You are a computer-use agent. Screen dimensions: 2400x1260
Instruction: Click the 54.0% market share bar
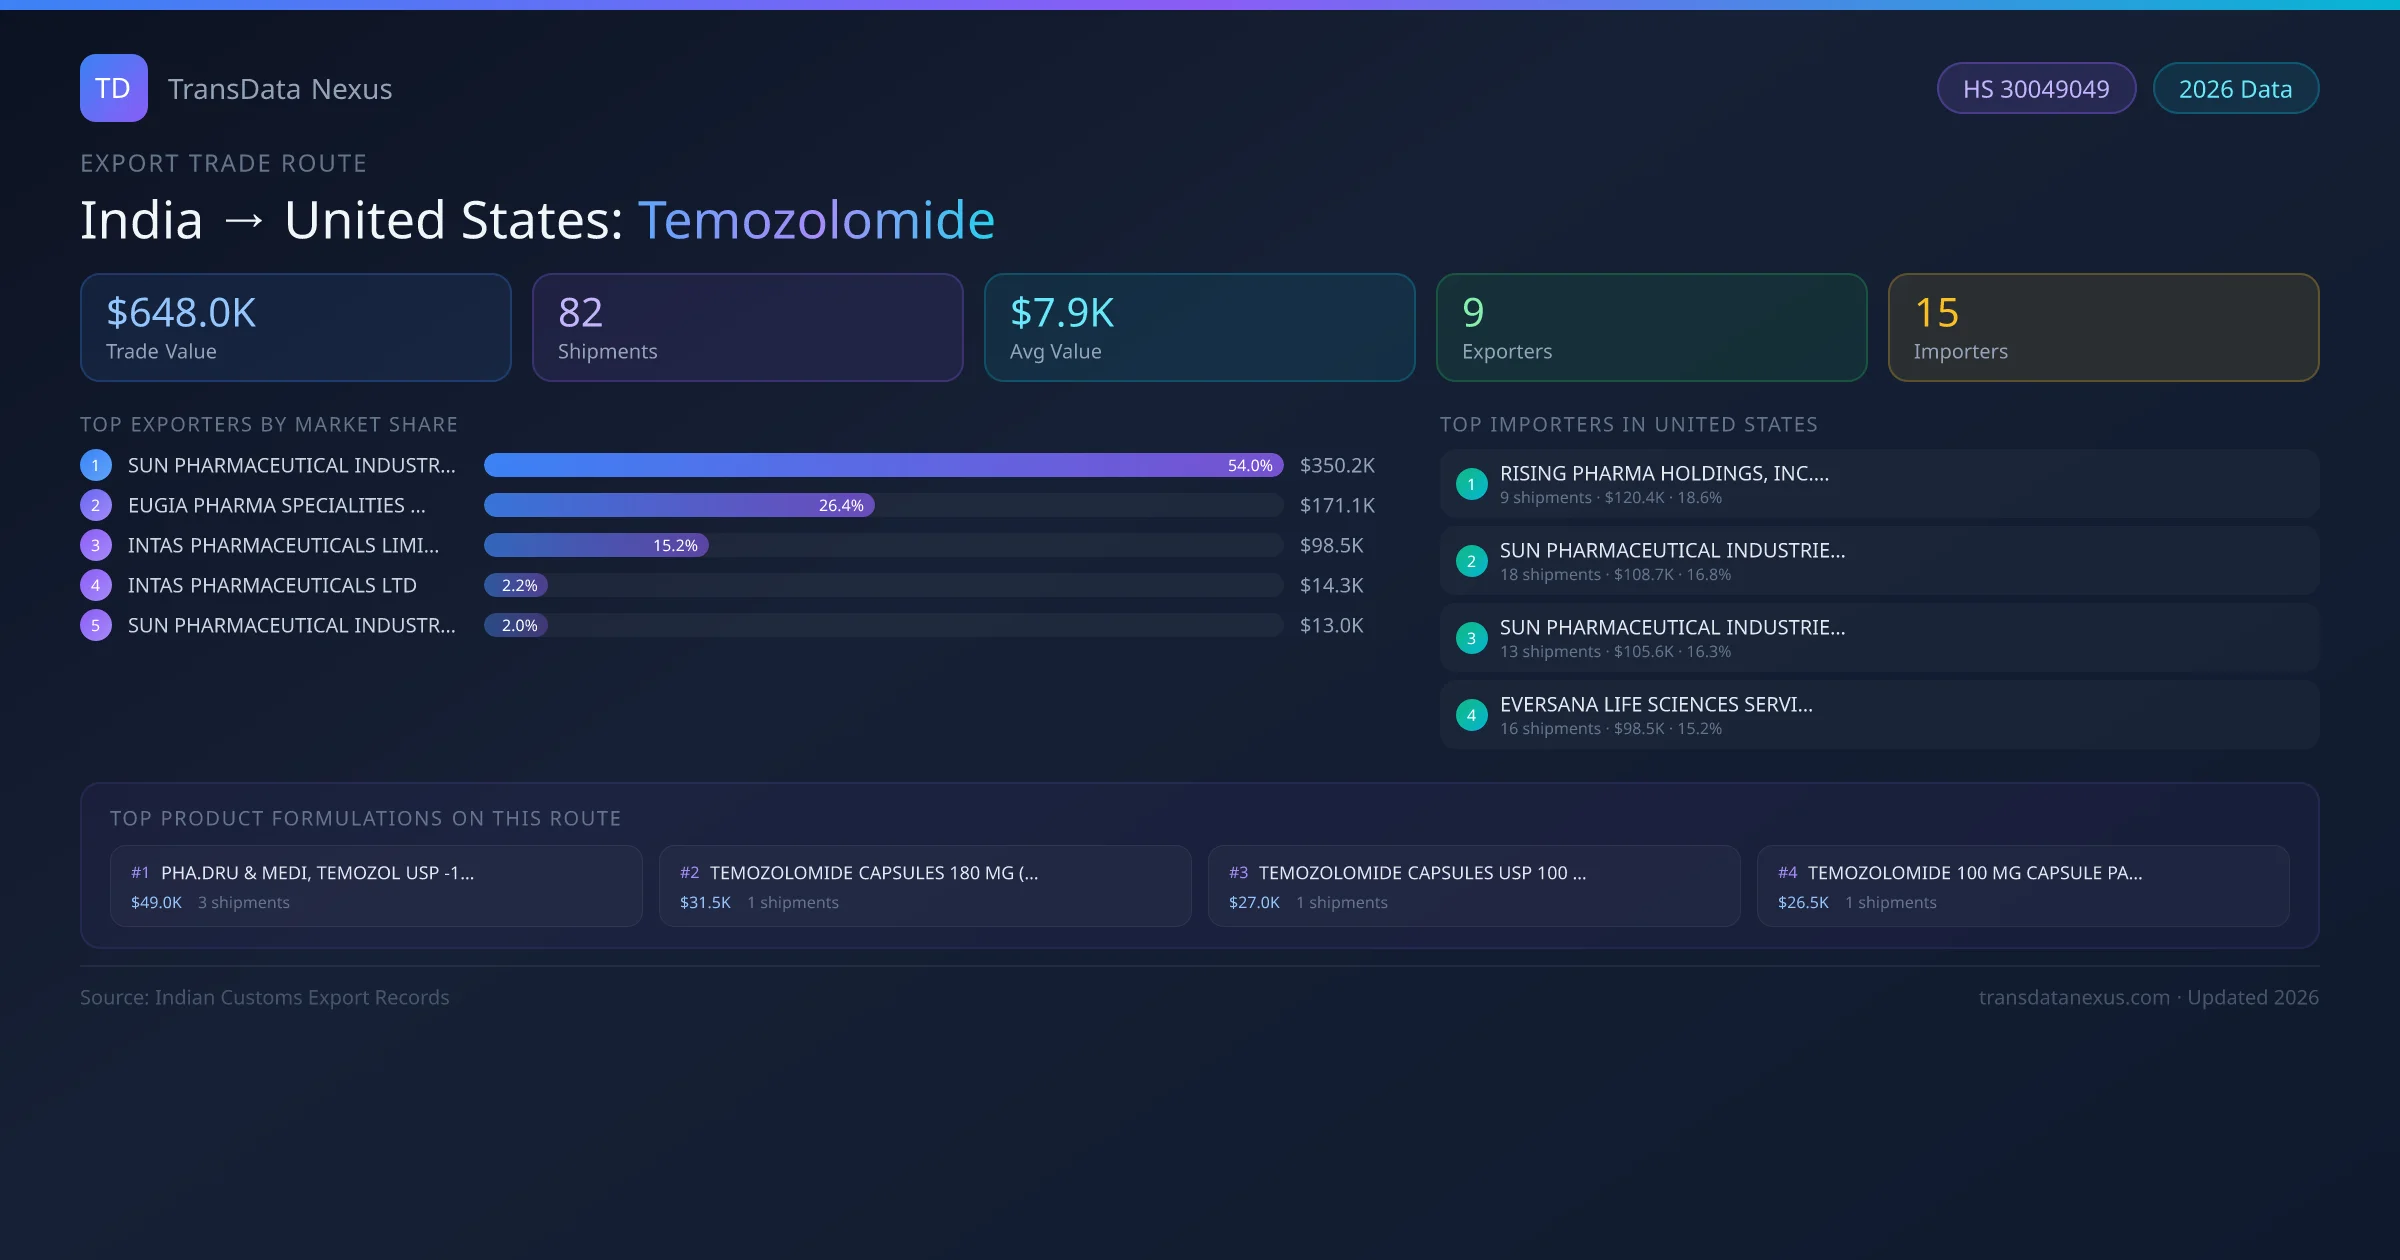click(x=882, y=465)
